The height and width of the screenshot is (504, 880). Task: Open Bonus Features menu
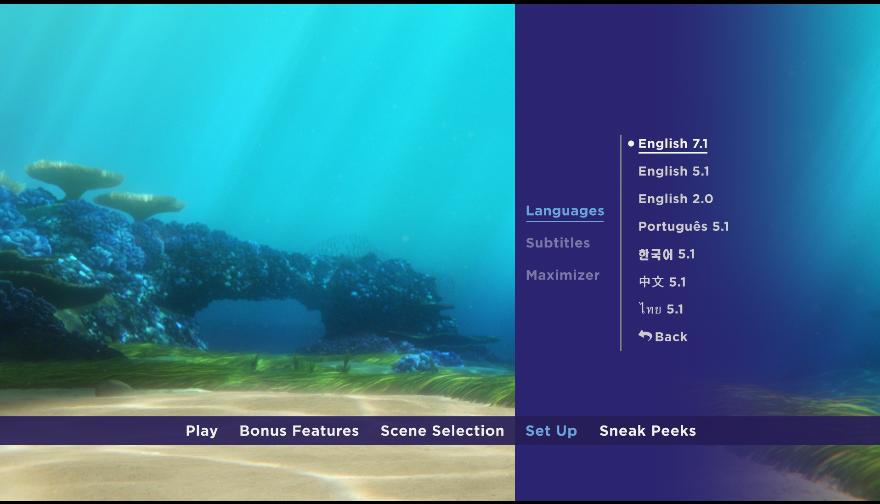299,431
